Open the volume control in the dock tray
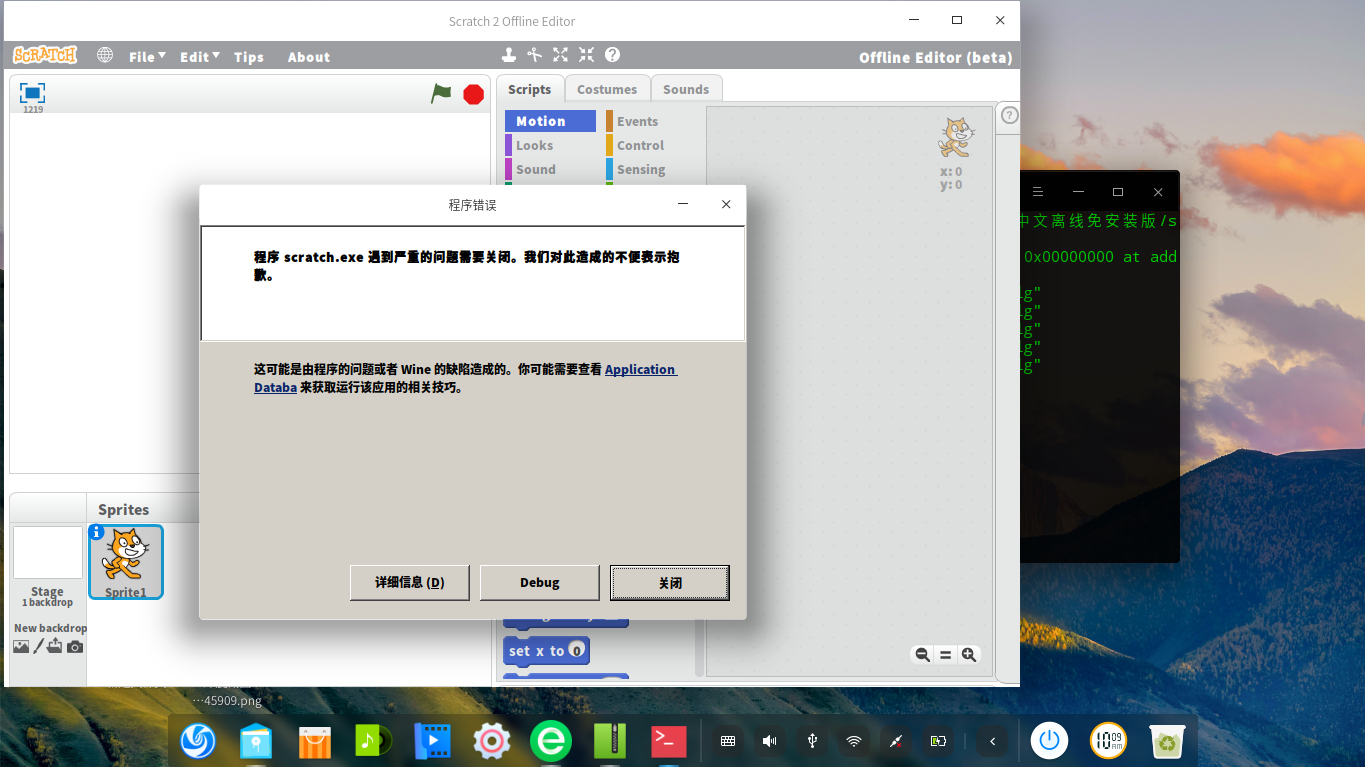This screenshot has width=1365, height=767. pyautogui.click(x=770, y=741)
